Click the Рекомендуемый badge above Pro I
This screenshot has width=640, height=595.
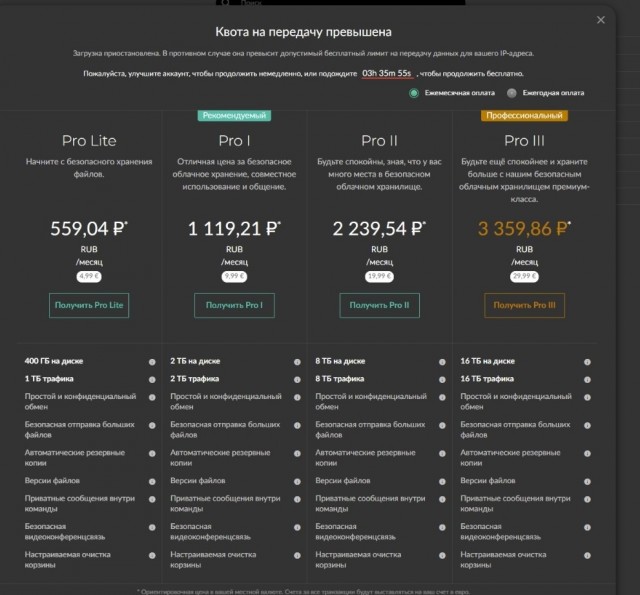point(234,115)
